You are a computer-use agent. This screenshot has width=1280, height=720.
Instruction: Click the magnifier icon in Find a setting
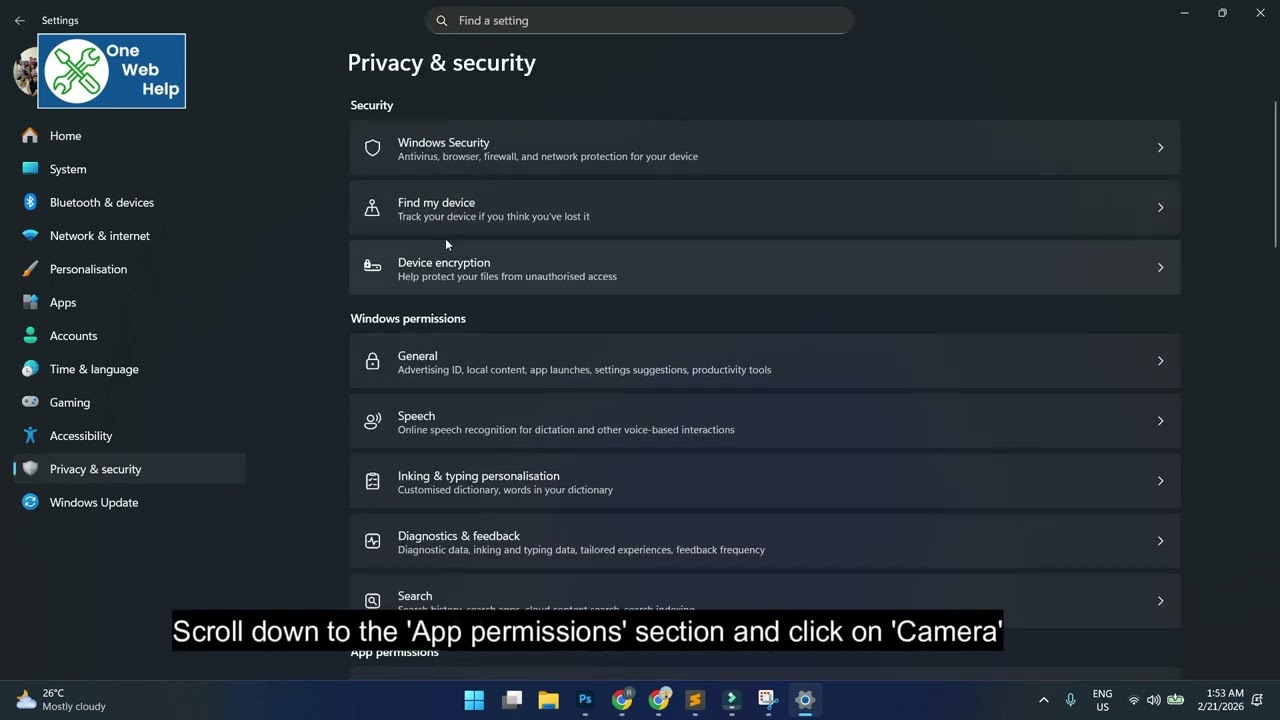point(442,21)
